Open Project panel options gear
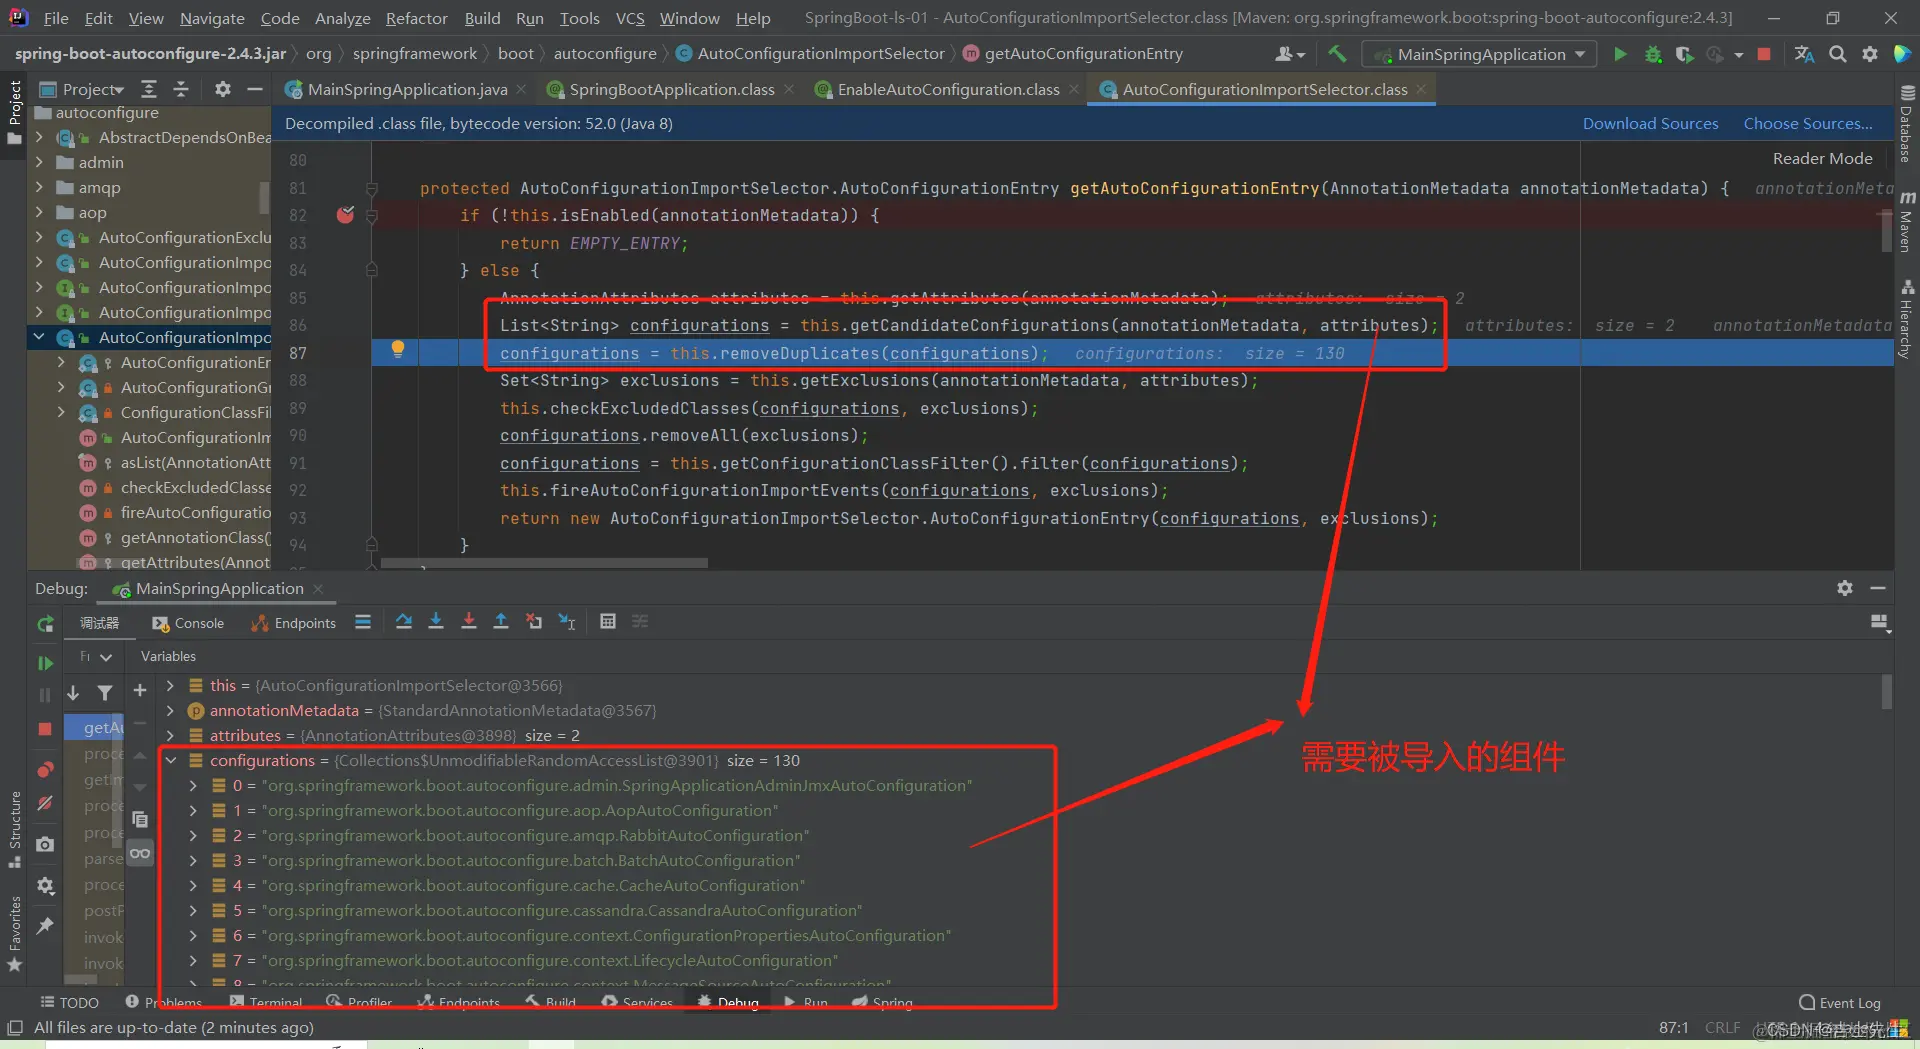This screenshot has height=1049, width=1920. [222, 89]
